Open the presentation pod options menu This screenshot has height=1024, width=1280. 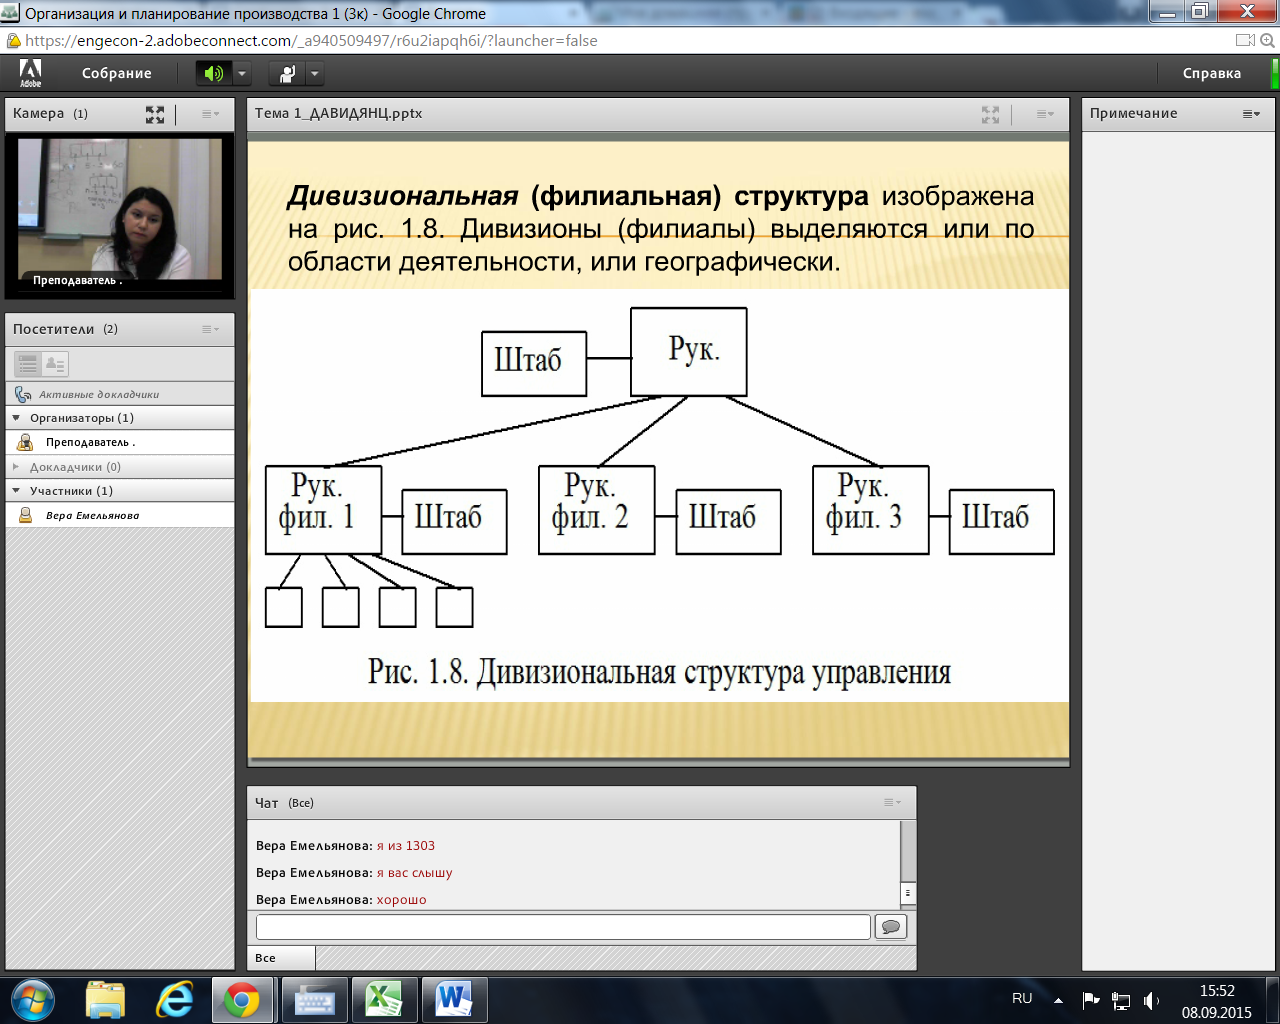click(1045, 114)
